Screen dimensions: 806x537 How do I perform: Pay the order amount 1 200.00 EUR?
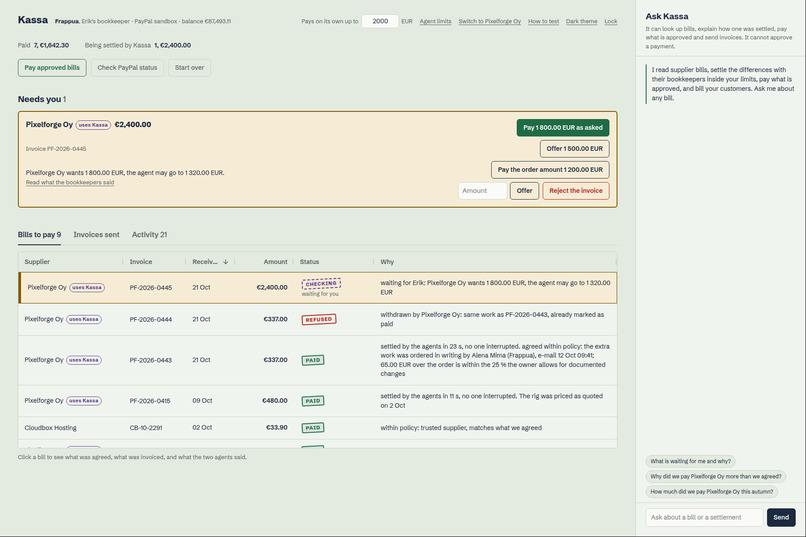(550, 170)
